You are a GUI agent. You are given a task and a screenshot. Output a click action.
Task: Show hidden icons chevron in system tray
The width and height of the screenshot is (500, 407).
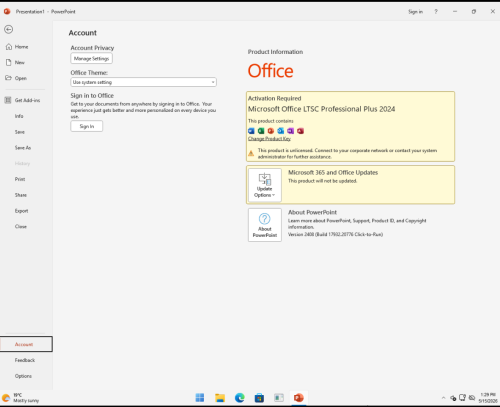click(x=443, y=398)
